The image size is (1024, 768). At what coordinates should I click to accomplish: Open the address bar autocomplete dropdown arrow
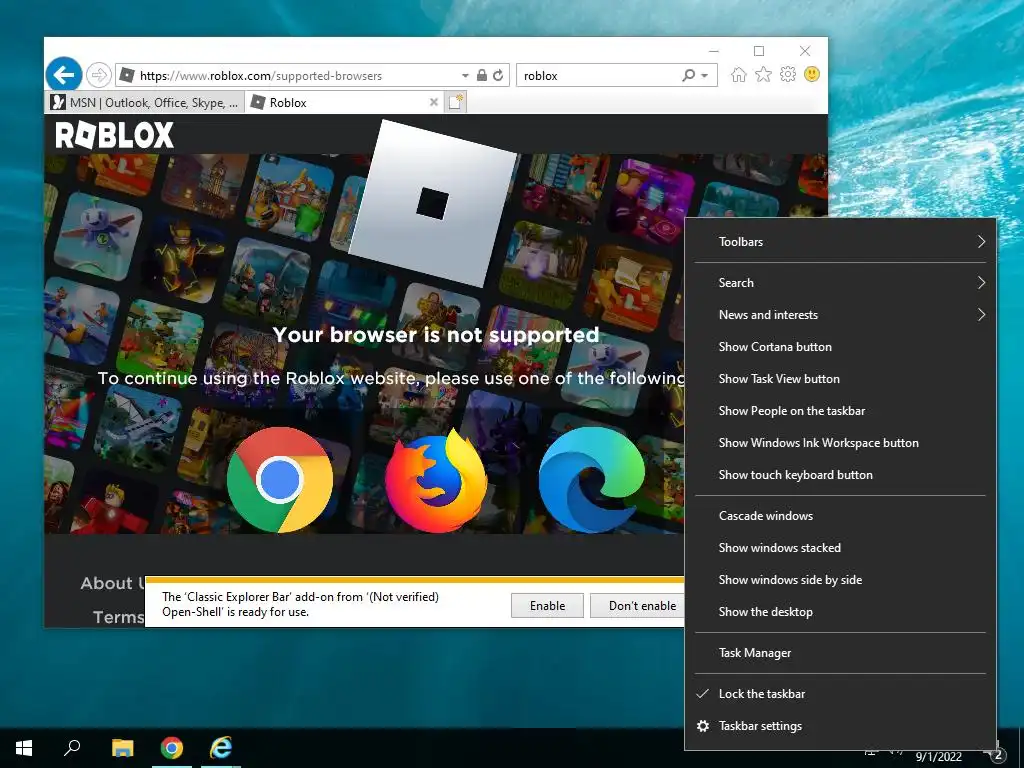465,76
